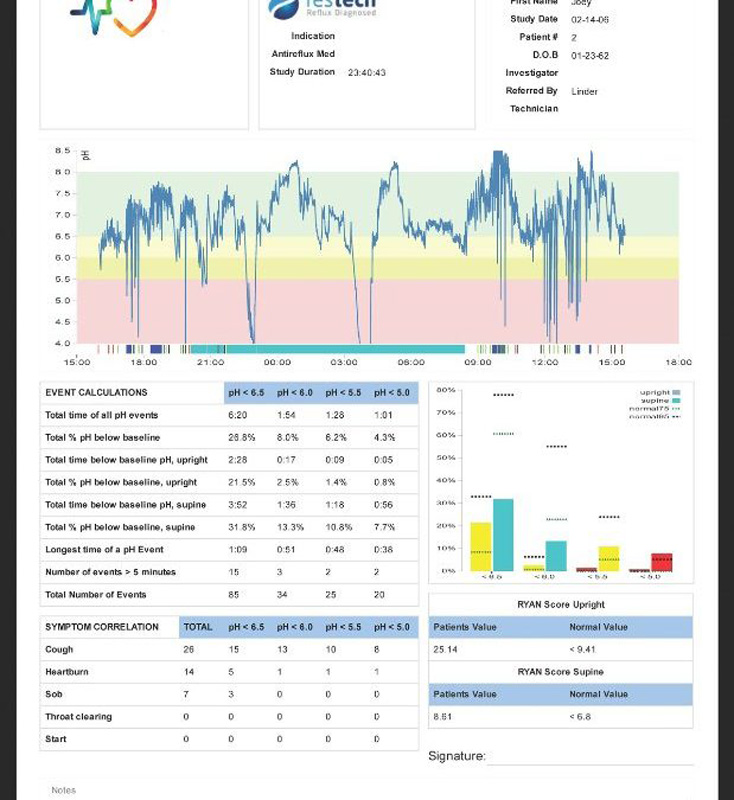The image size is (734, 800).
Task: Select the pH < 5.0 event column header
Action: [x=392, y=393]
